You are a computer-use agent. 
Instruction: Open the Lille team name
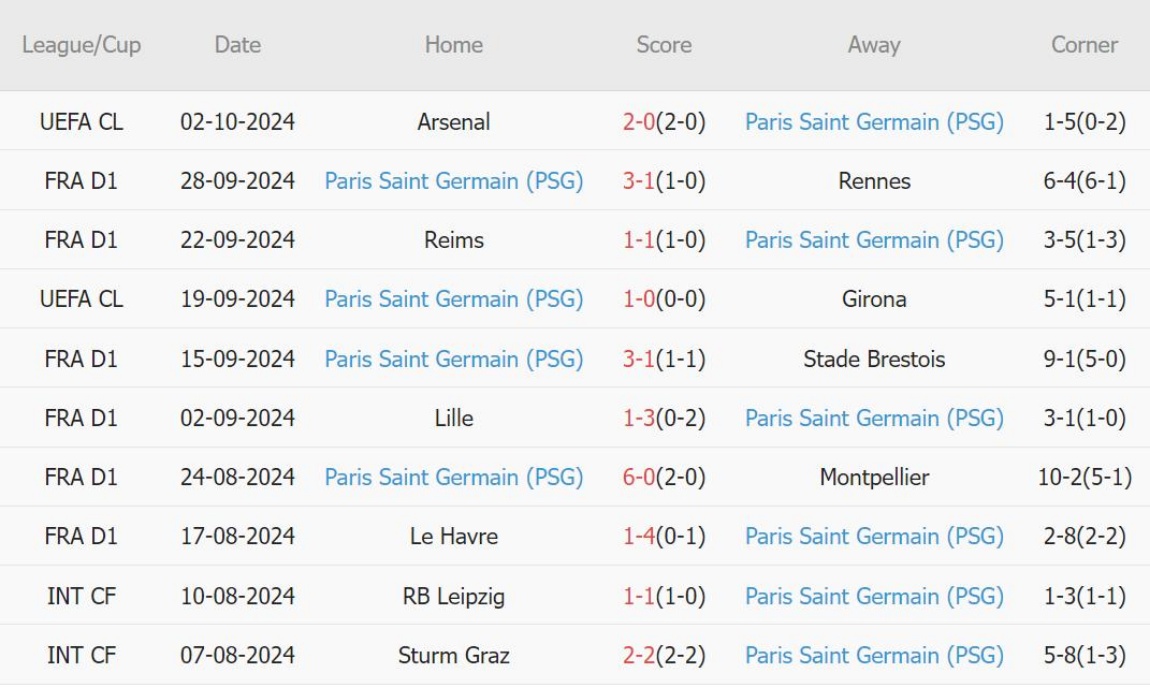coord(454,418)
